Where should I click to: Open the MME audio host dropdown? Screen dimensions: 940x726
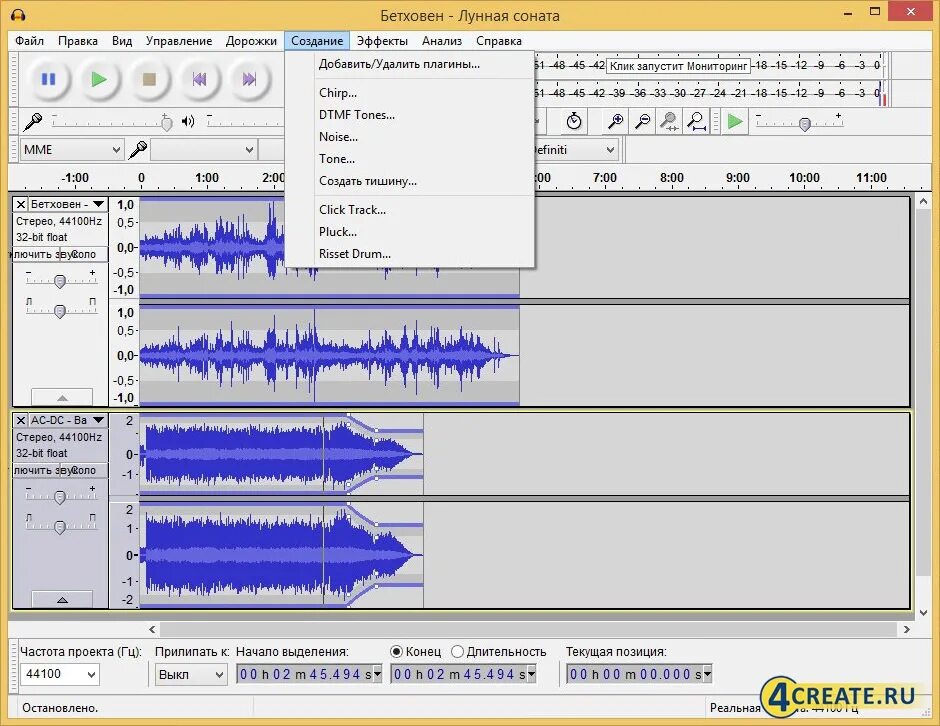point(72,149)
